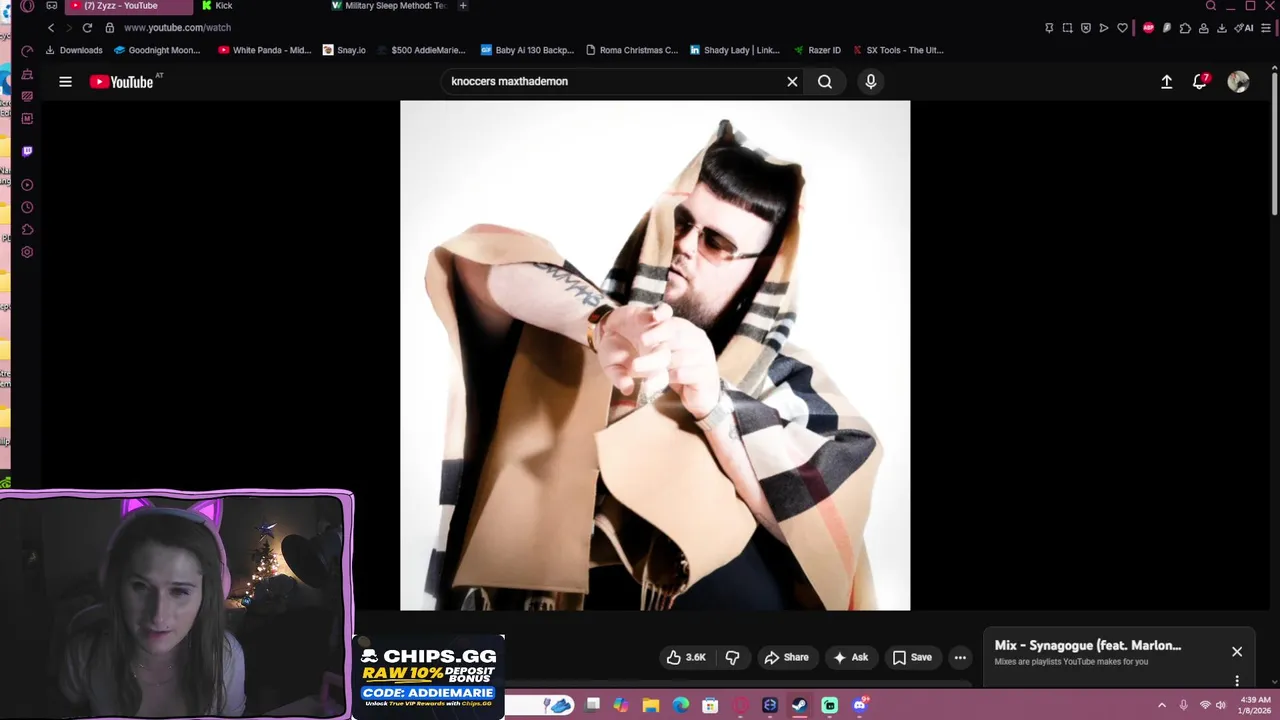Open Opera easy setup menu icon
1280x720 pixels.
(1266, 28)
